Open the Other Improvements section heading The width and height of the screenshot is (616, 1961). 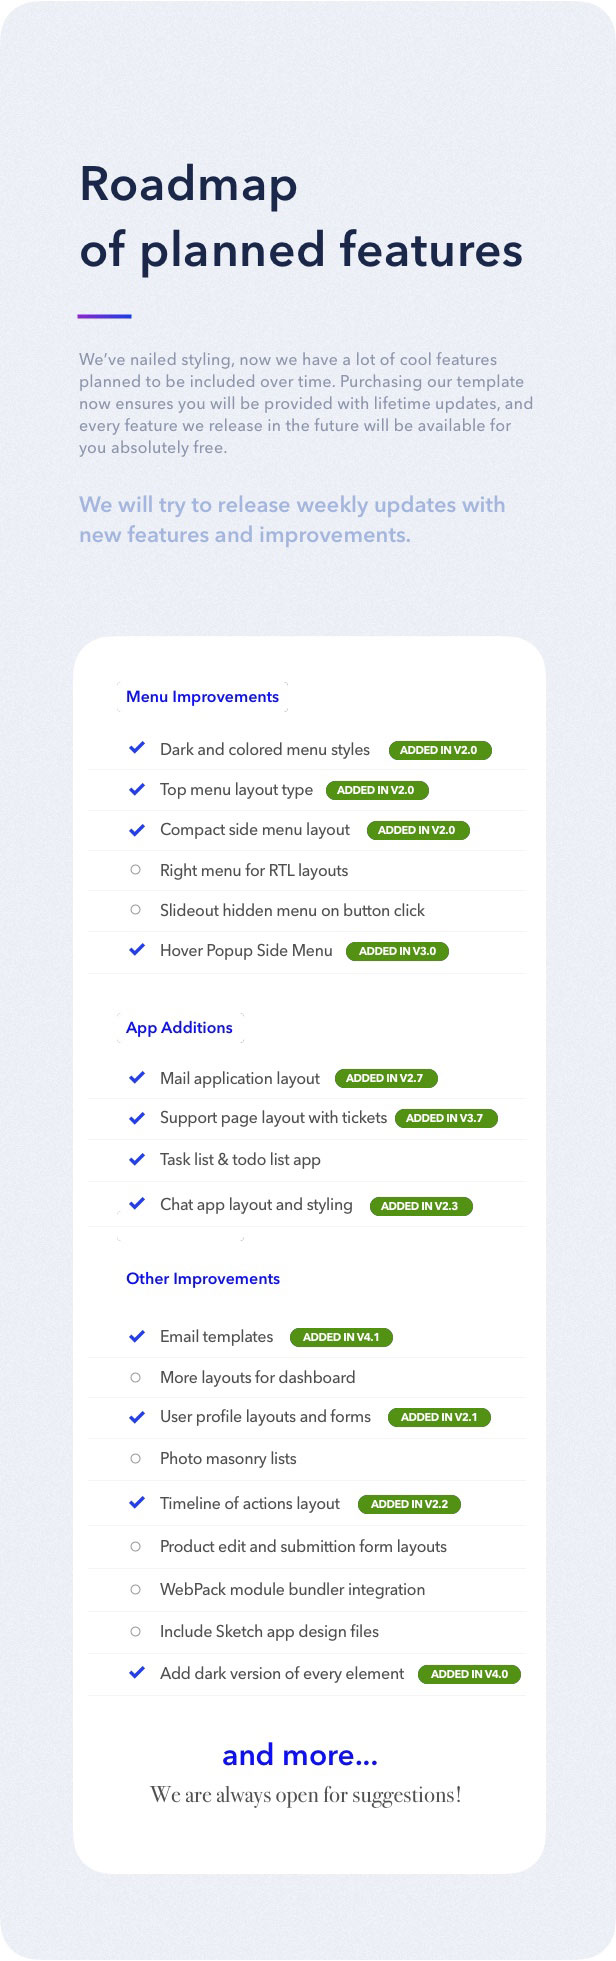pyautogui.click(x=203, y=1278)
